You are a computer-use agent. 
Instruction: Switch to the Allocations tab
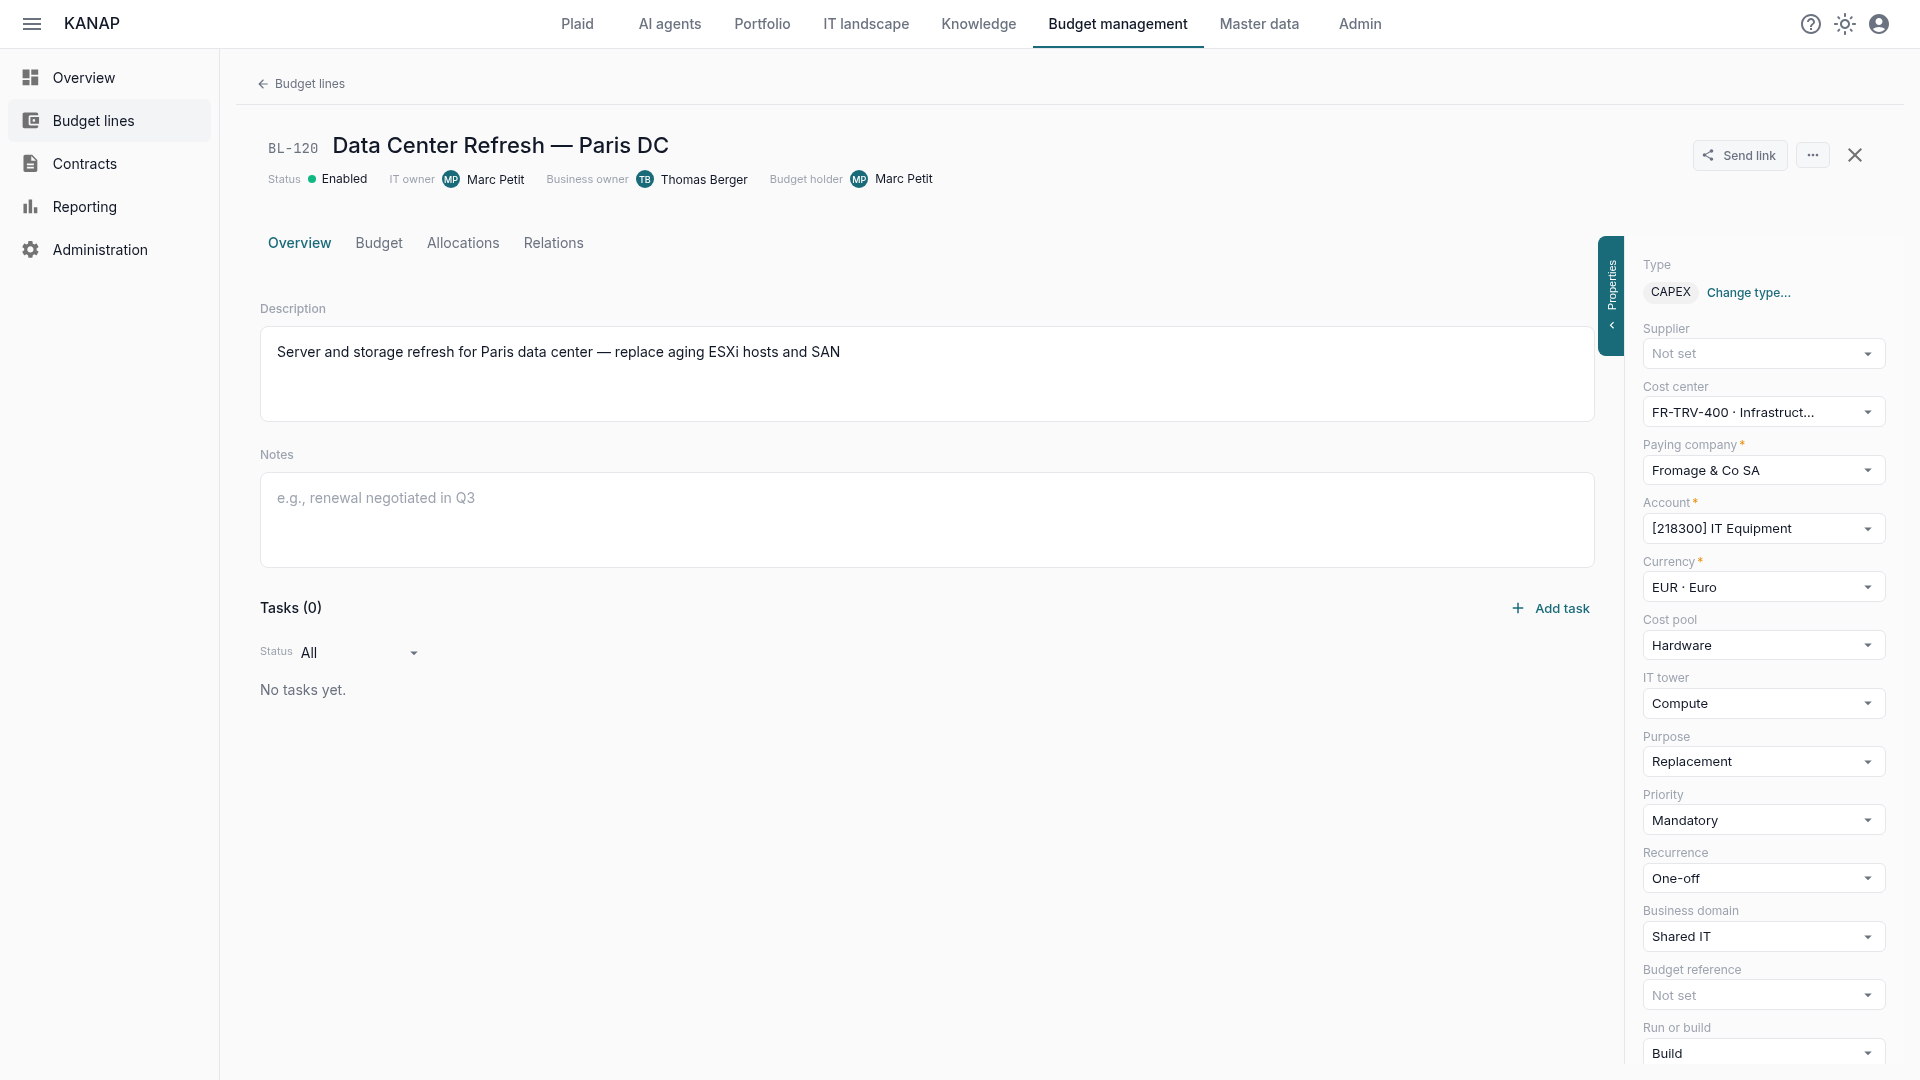[x=463, y=243]
